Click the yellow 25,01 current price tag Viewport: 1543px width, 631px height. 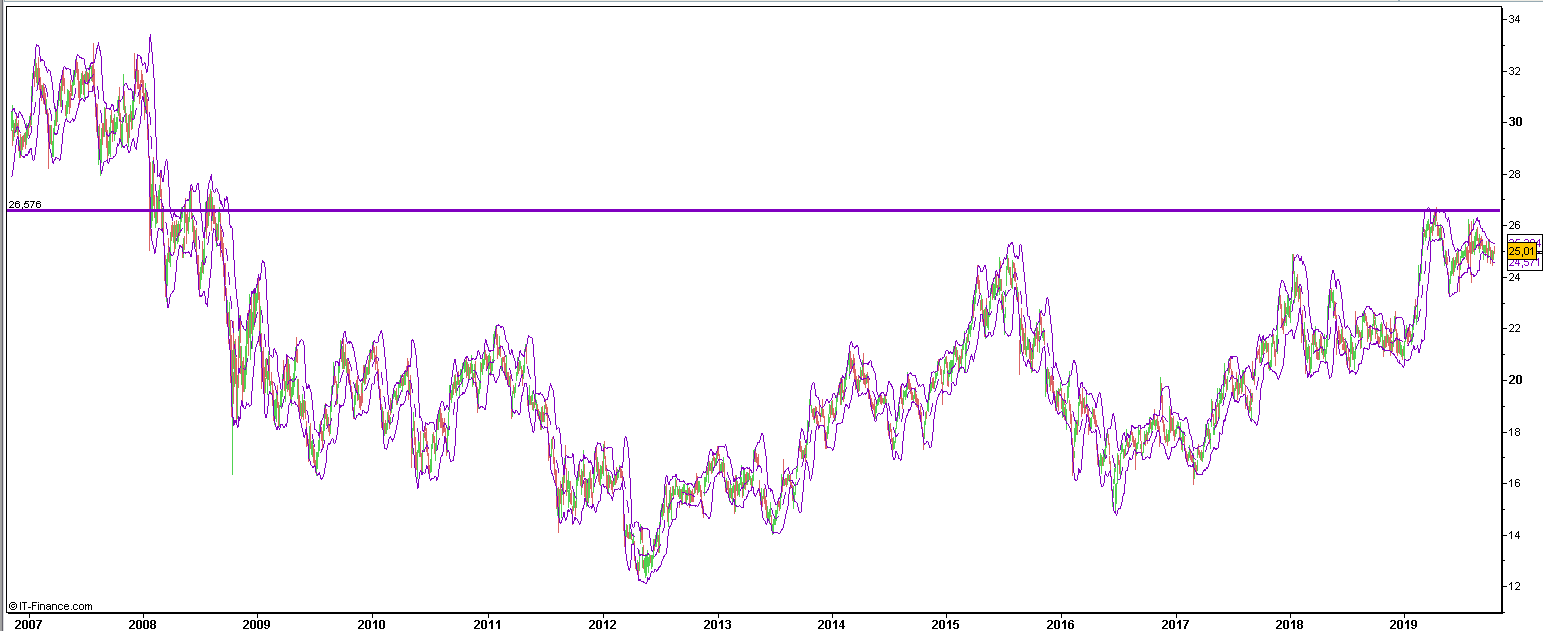pyautogui.click(x=1521, y=252)
